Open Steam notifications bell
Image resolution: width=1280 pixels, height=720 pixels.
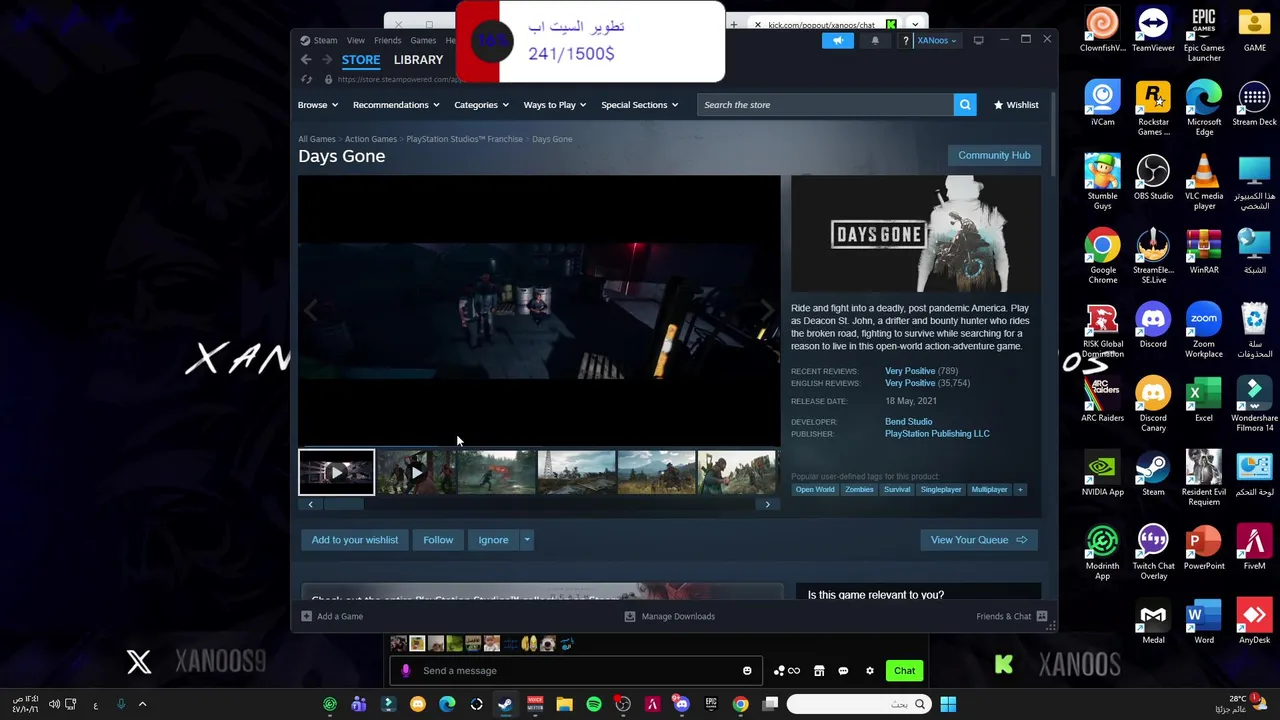(875, 40)
